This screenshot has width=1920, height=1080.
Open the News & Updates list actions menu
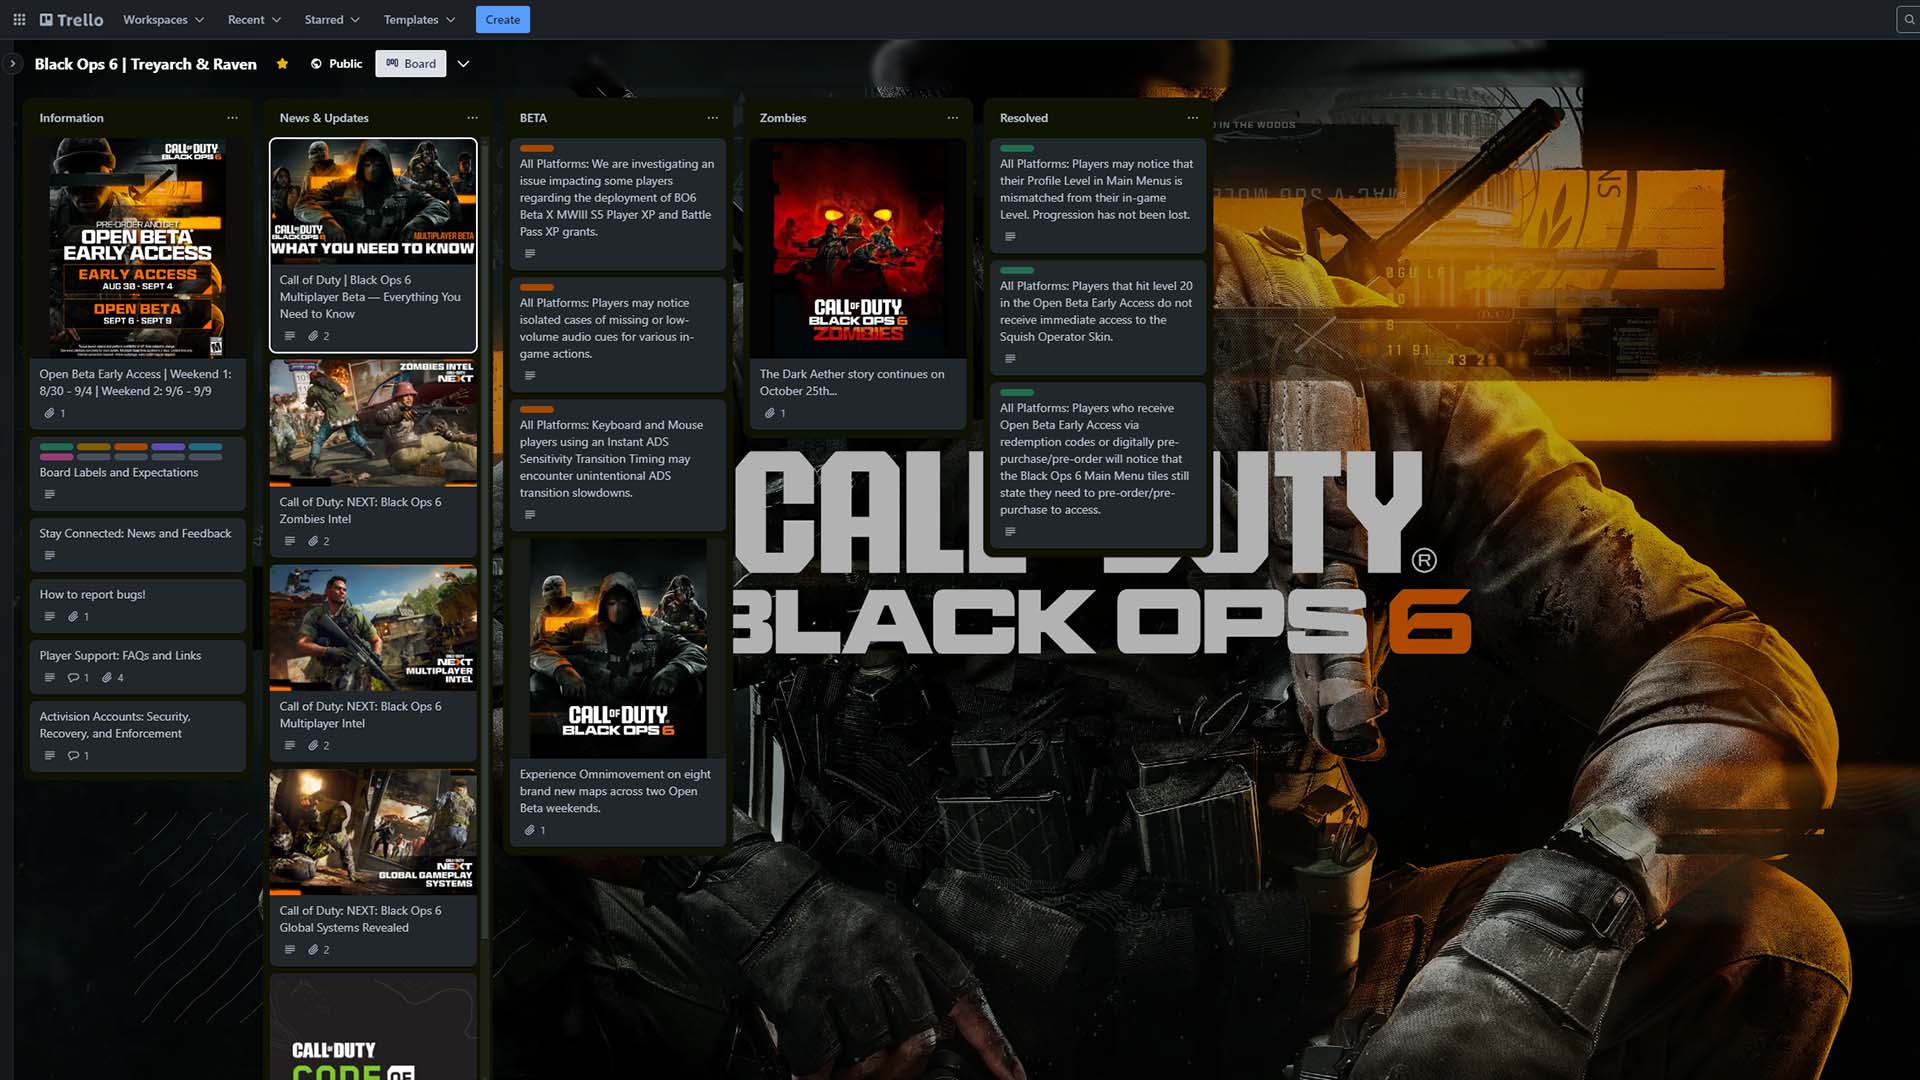pos(472,117)
